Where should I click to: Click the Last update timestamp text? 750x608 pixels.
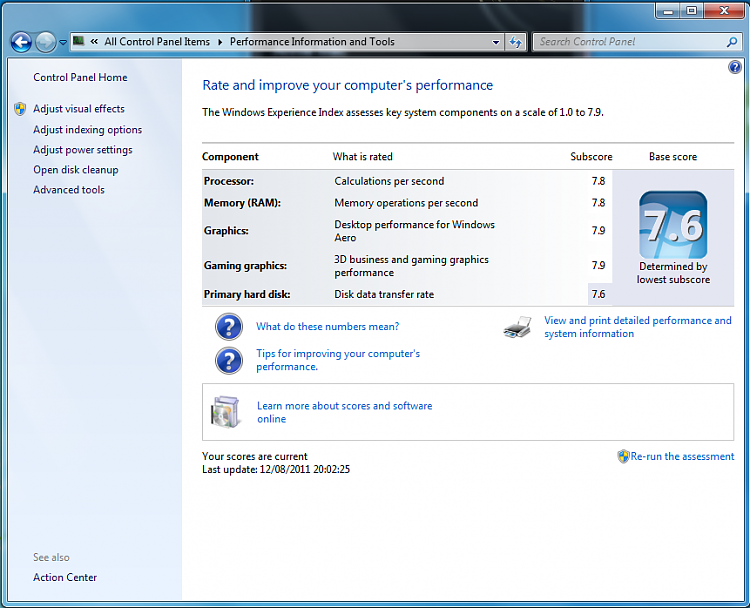pos(276,469)
